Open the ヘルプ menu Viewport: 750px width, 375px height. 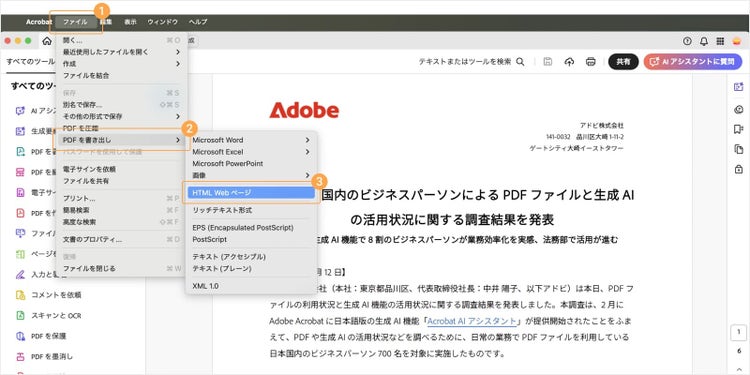click(198, 22)
